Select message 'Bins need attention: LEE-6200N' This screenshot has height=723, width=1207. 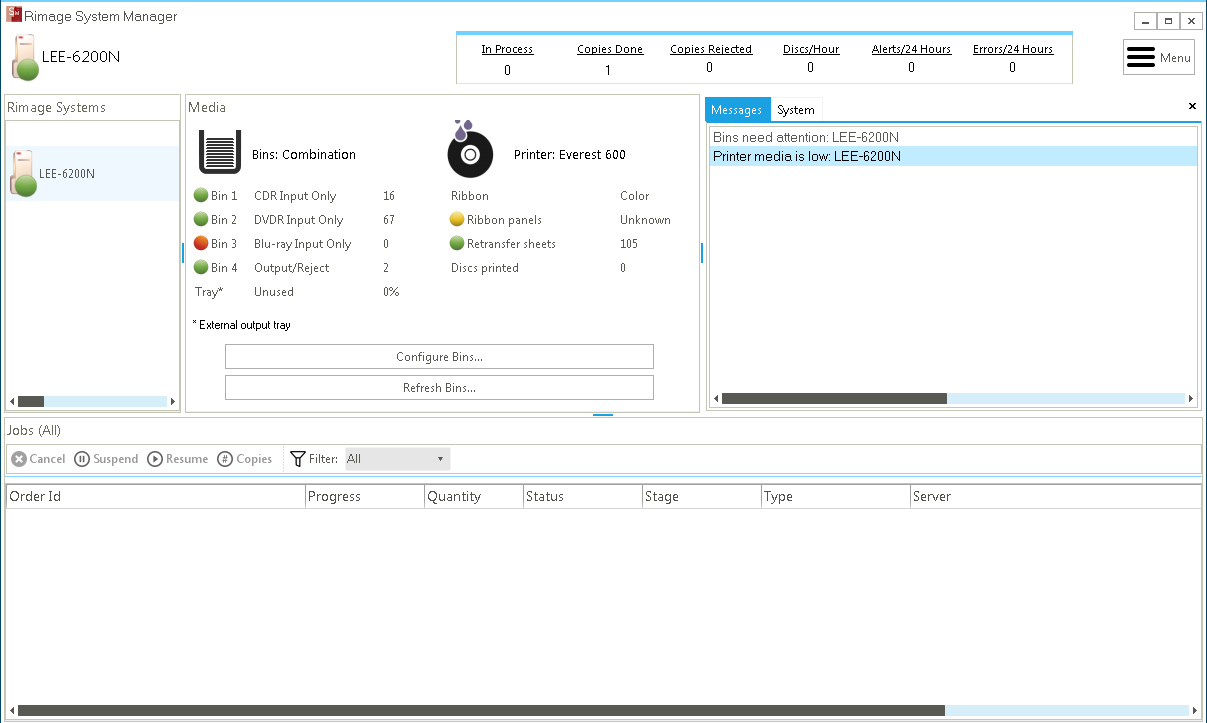(953, 137)
